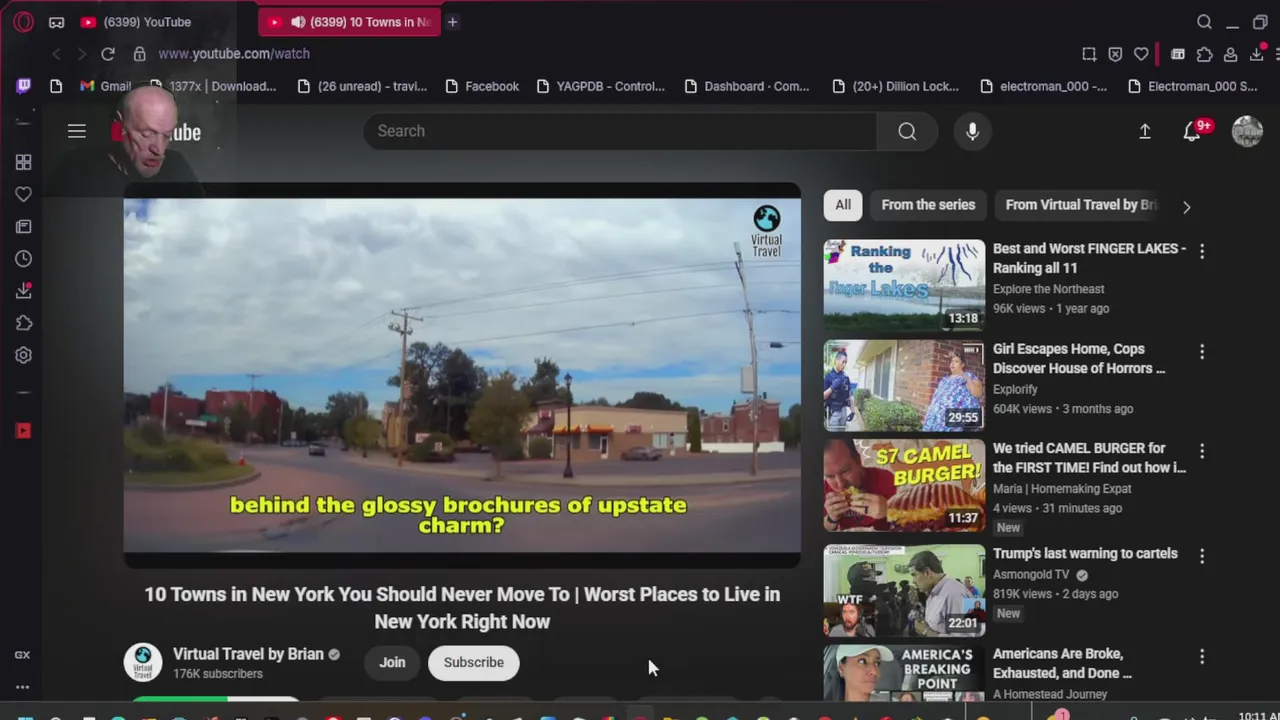Open GX Corner gamepad icon
The width and height of the screenshot is (1280, 720).
pos(57,22)
